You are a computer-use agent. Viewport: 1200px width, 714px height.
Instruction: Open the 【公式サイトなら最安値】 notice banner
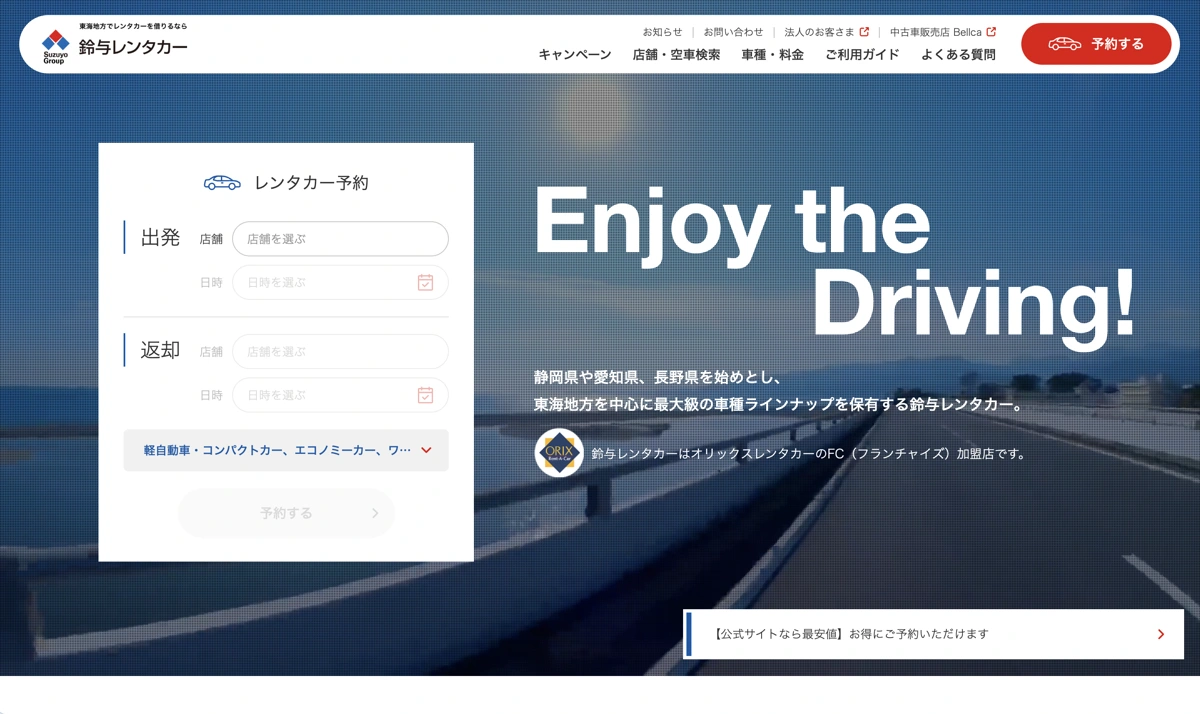click(934, 634)
